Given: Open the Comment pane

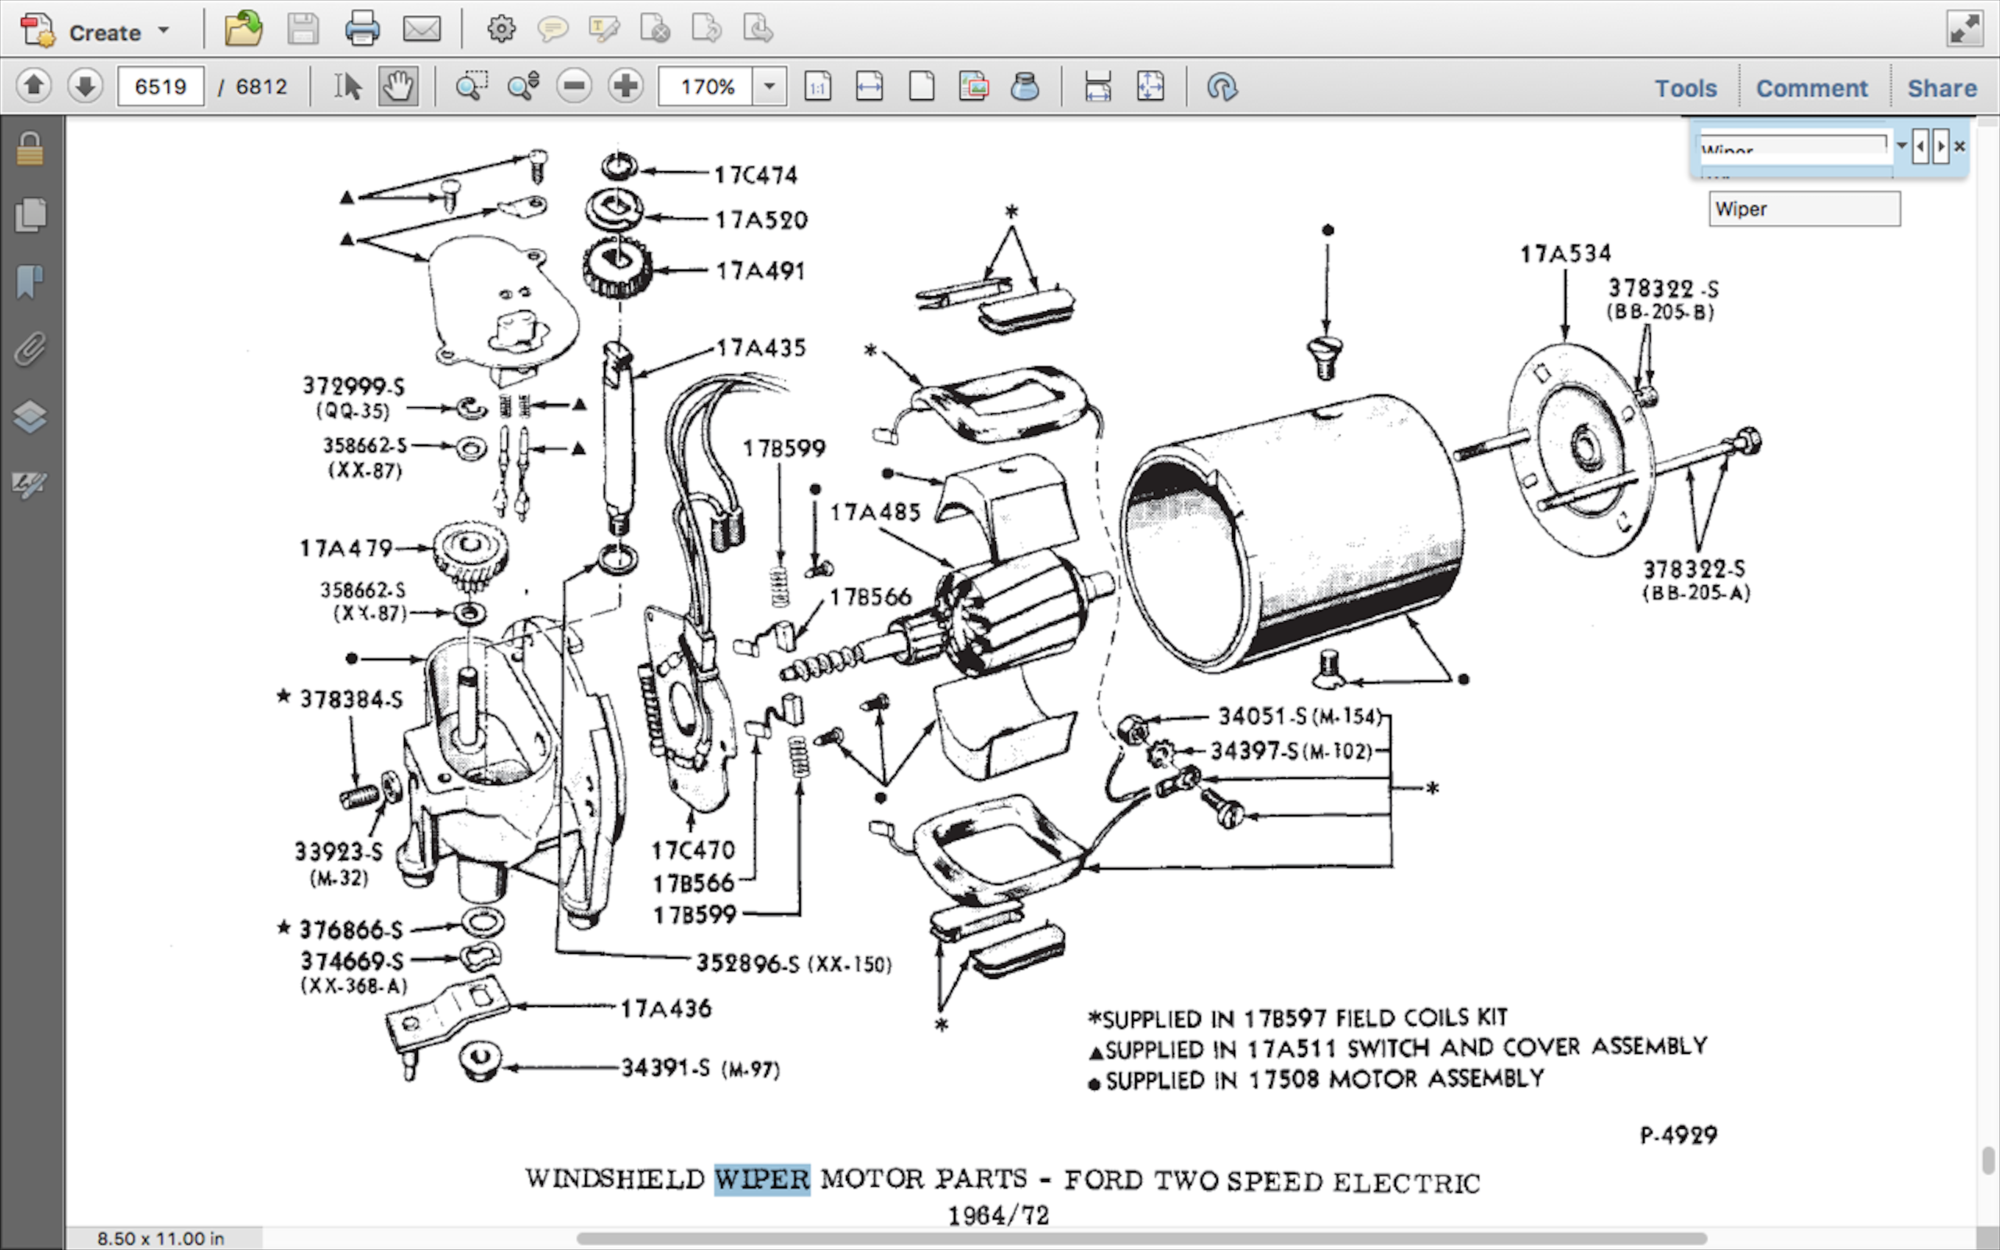Looking at the screenshot, I should point(1811,88).
